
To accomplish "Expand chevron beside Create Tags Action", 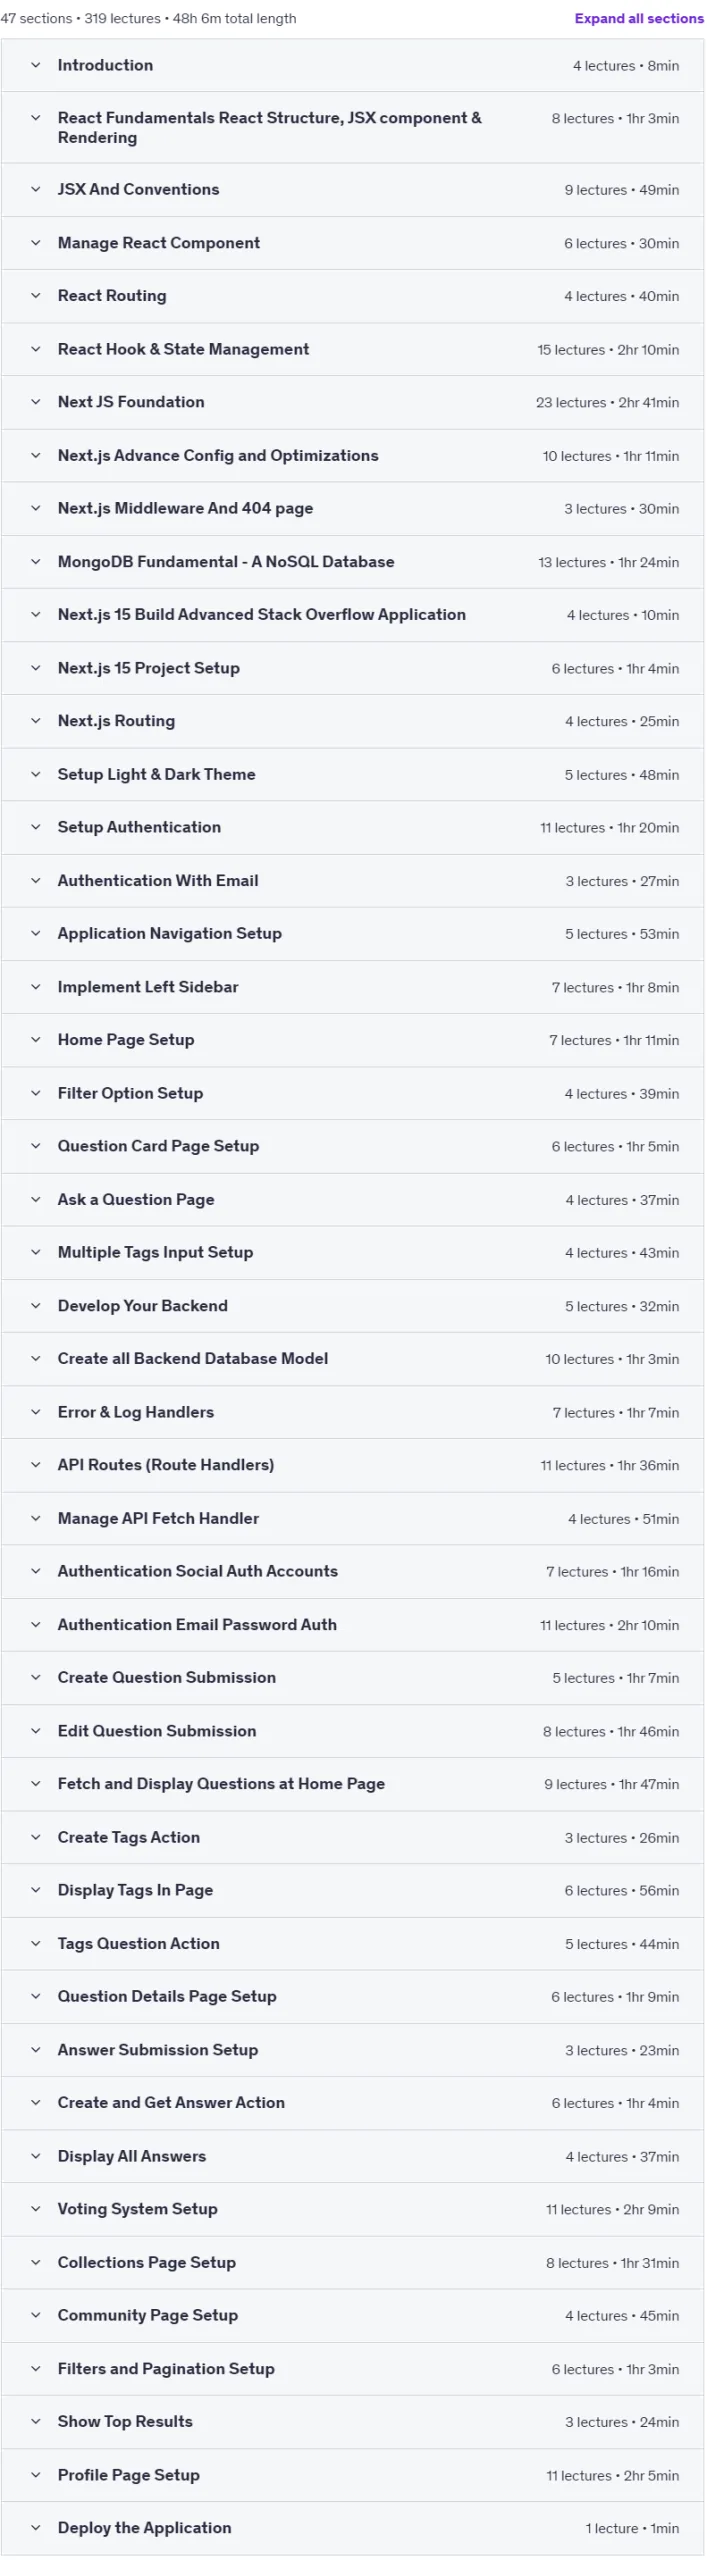I will pyautogui.click(x=36, y=1837).
